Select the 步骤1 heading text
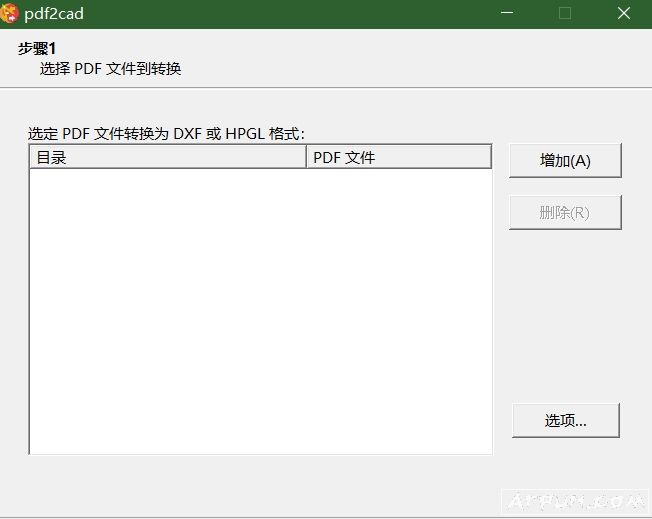Viewport: 652px width, 519px height. tap(37, 49)
